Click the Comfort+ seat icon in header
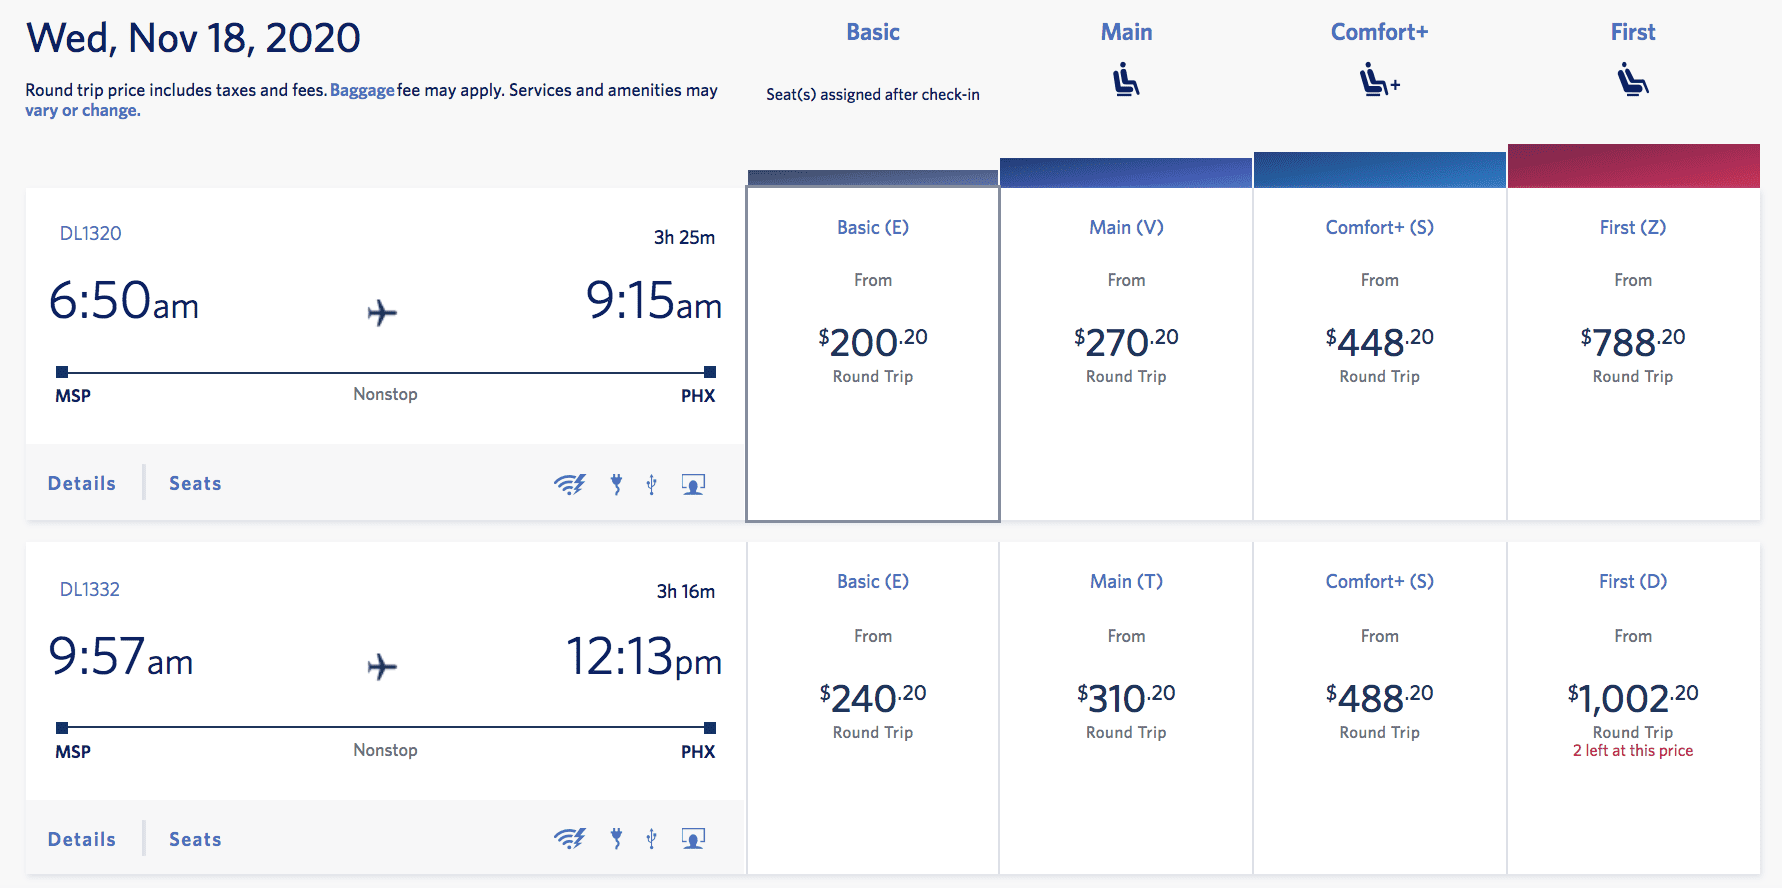 click(1380, 80)
